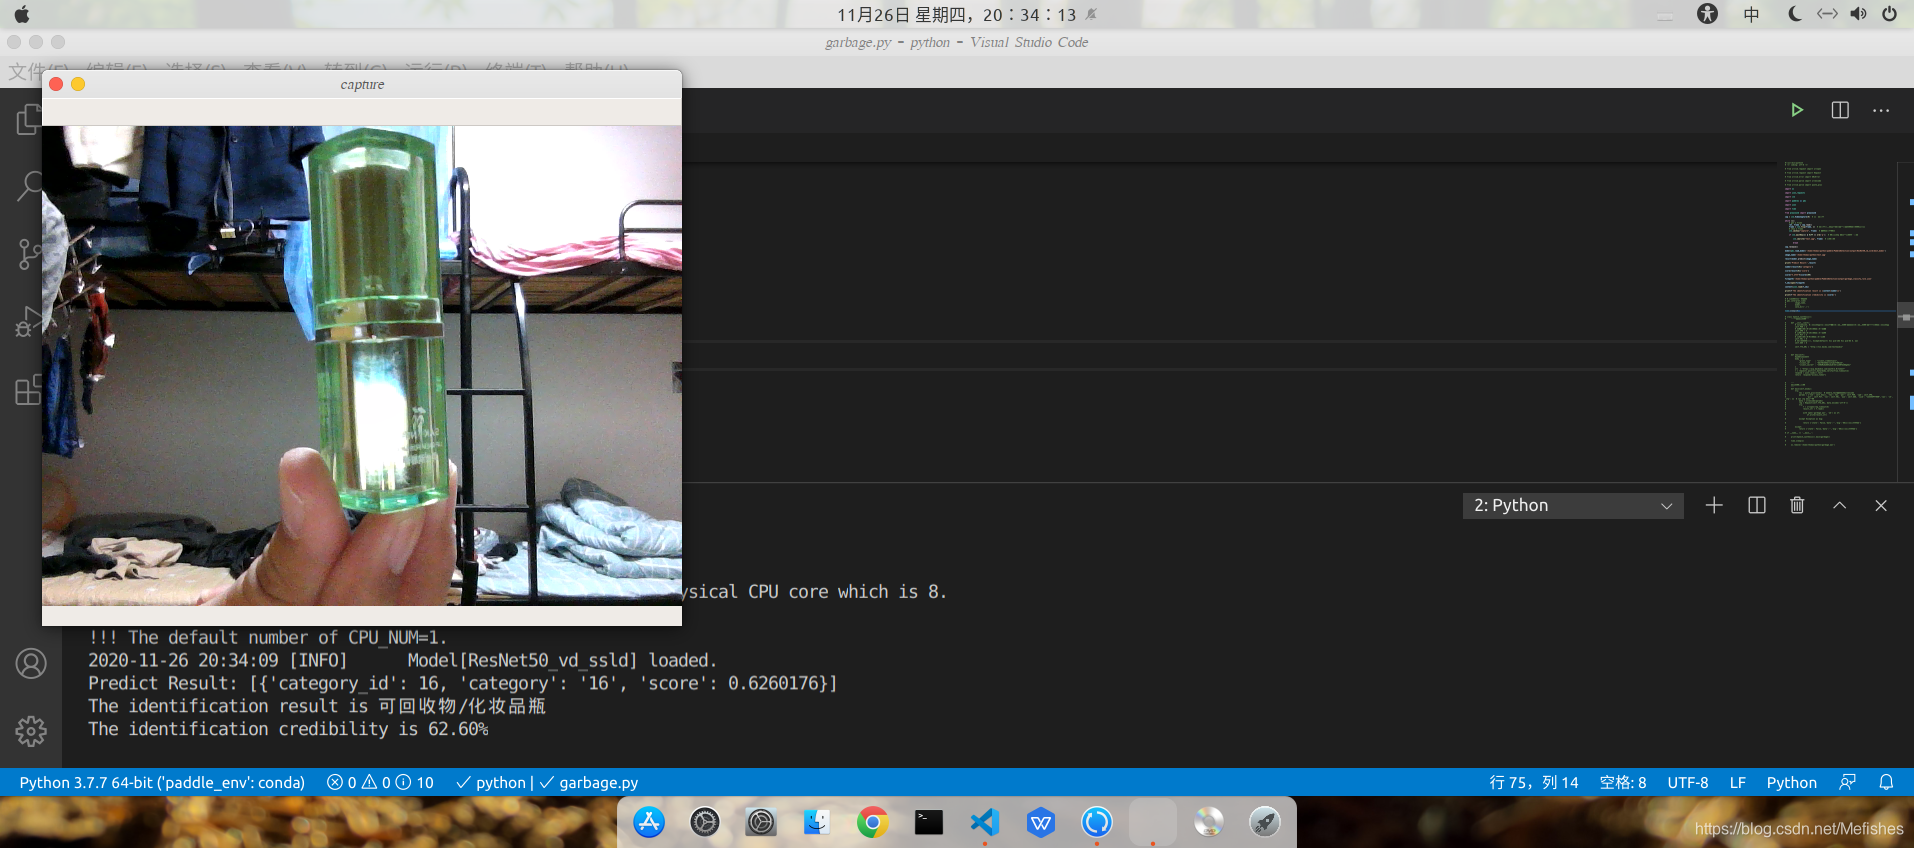Image resolution: width=1914 pixels, height=848 pixels.
Task: Open the Search view in activity bar
Action: (30, 187)
